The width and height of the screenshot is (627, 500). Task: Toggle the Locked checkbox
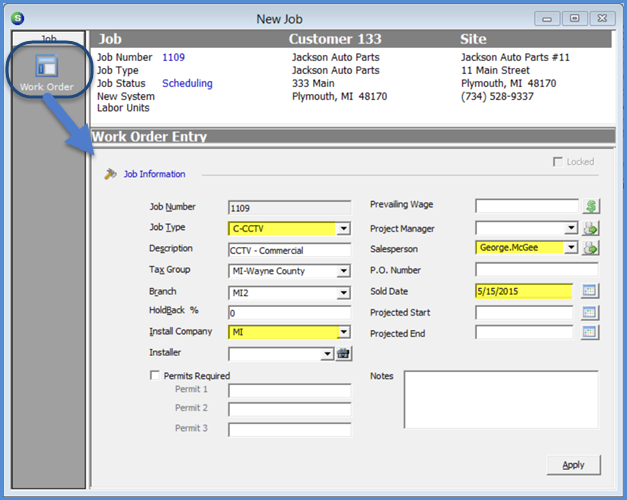557,162
